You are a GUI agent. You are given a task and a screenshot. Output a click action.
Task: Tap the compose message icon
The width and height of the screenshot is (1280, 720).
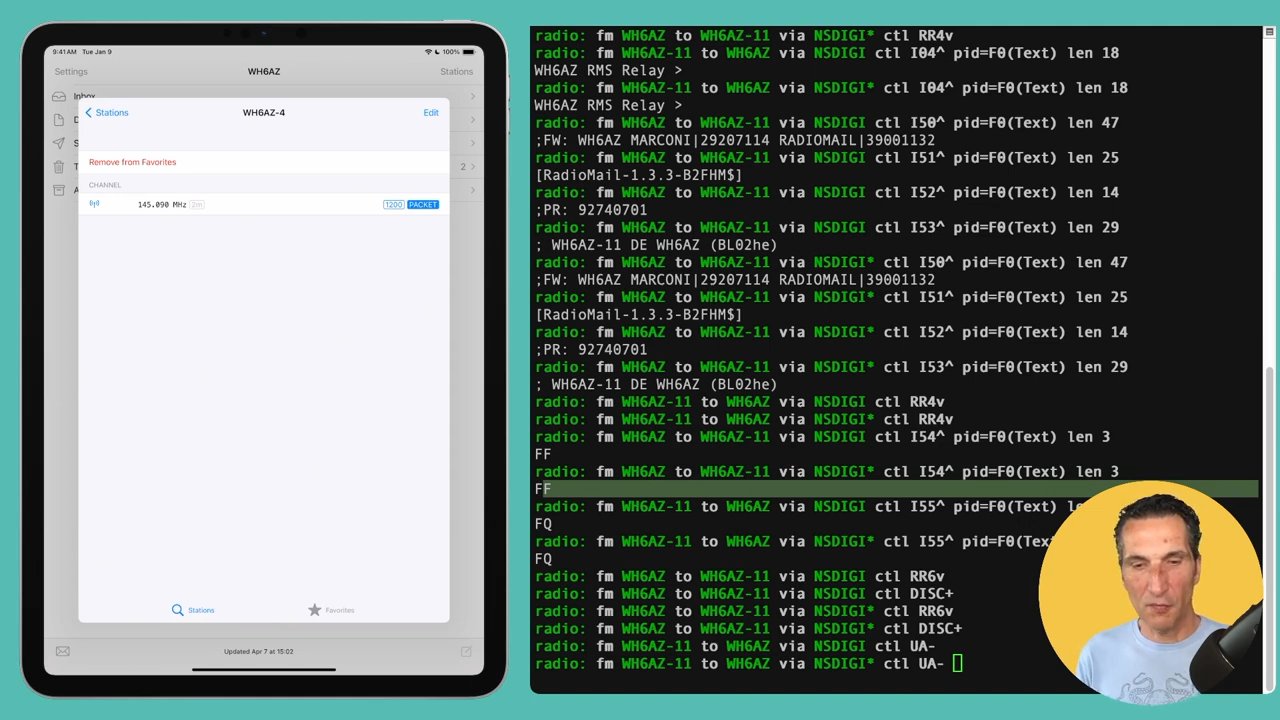coord(466,651)
